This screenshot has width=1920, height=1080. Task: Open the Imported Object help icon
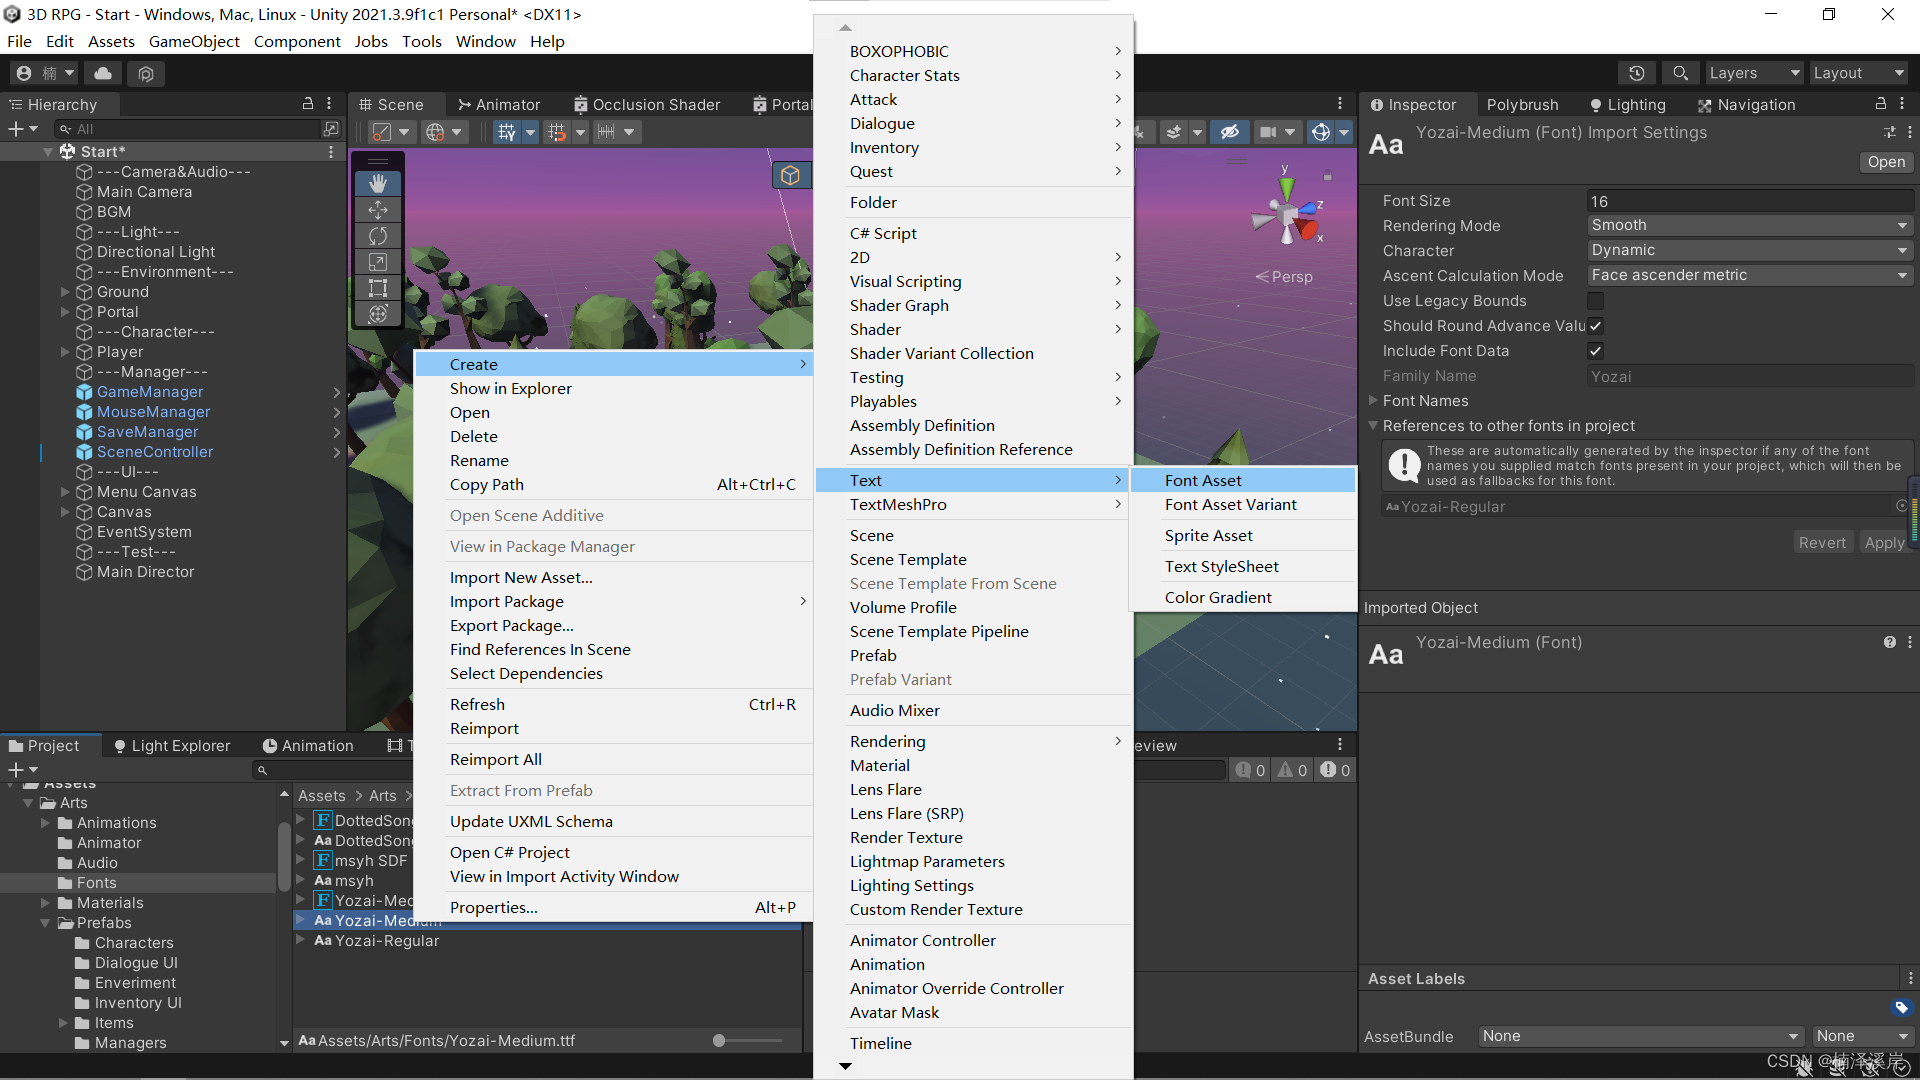click(1890, 643)
